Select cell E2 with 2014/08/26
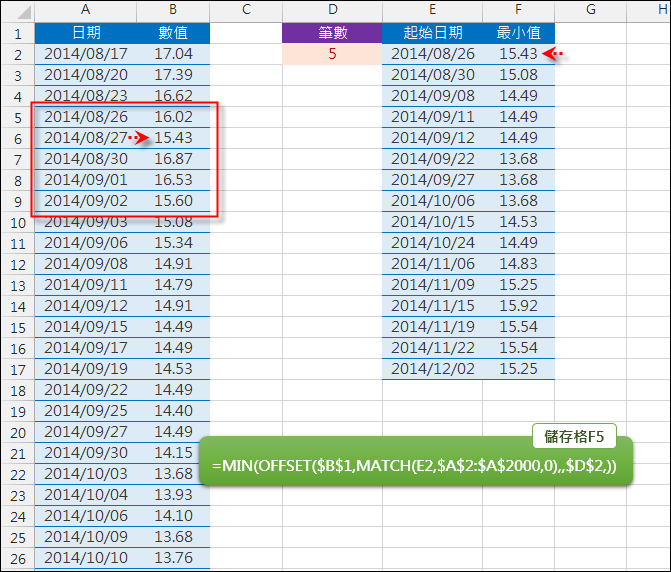The height and width of the screenshot is (572, 671). pos(432,54)
